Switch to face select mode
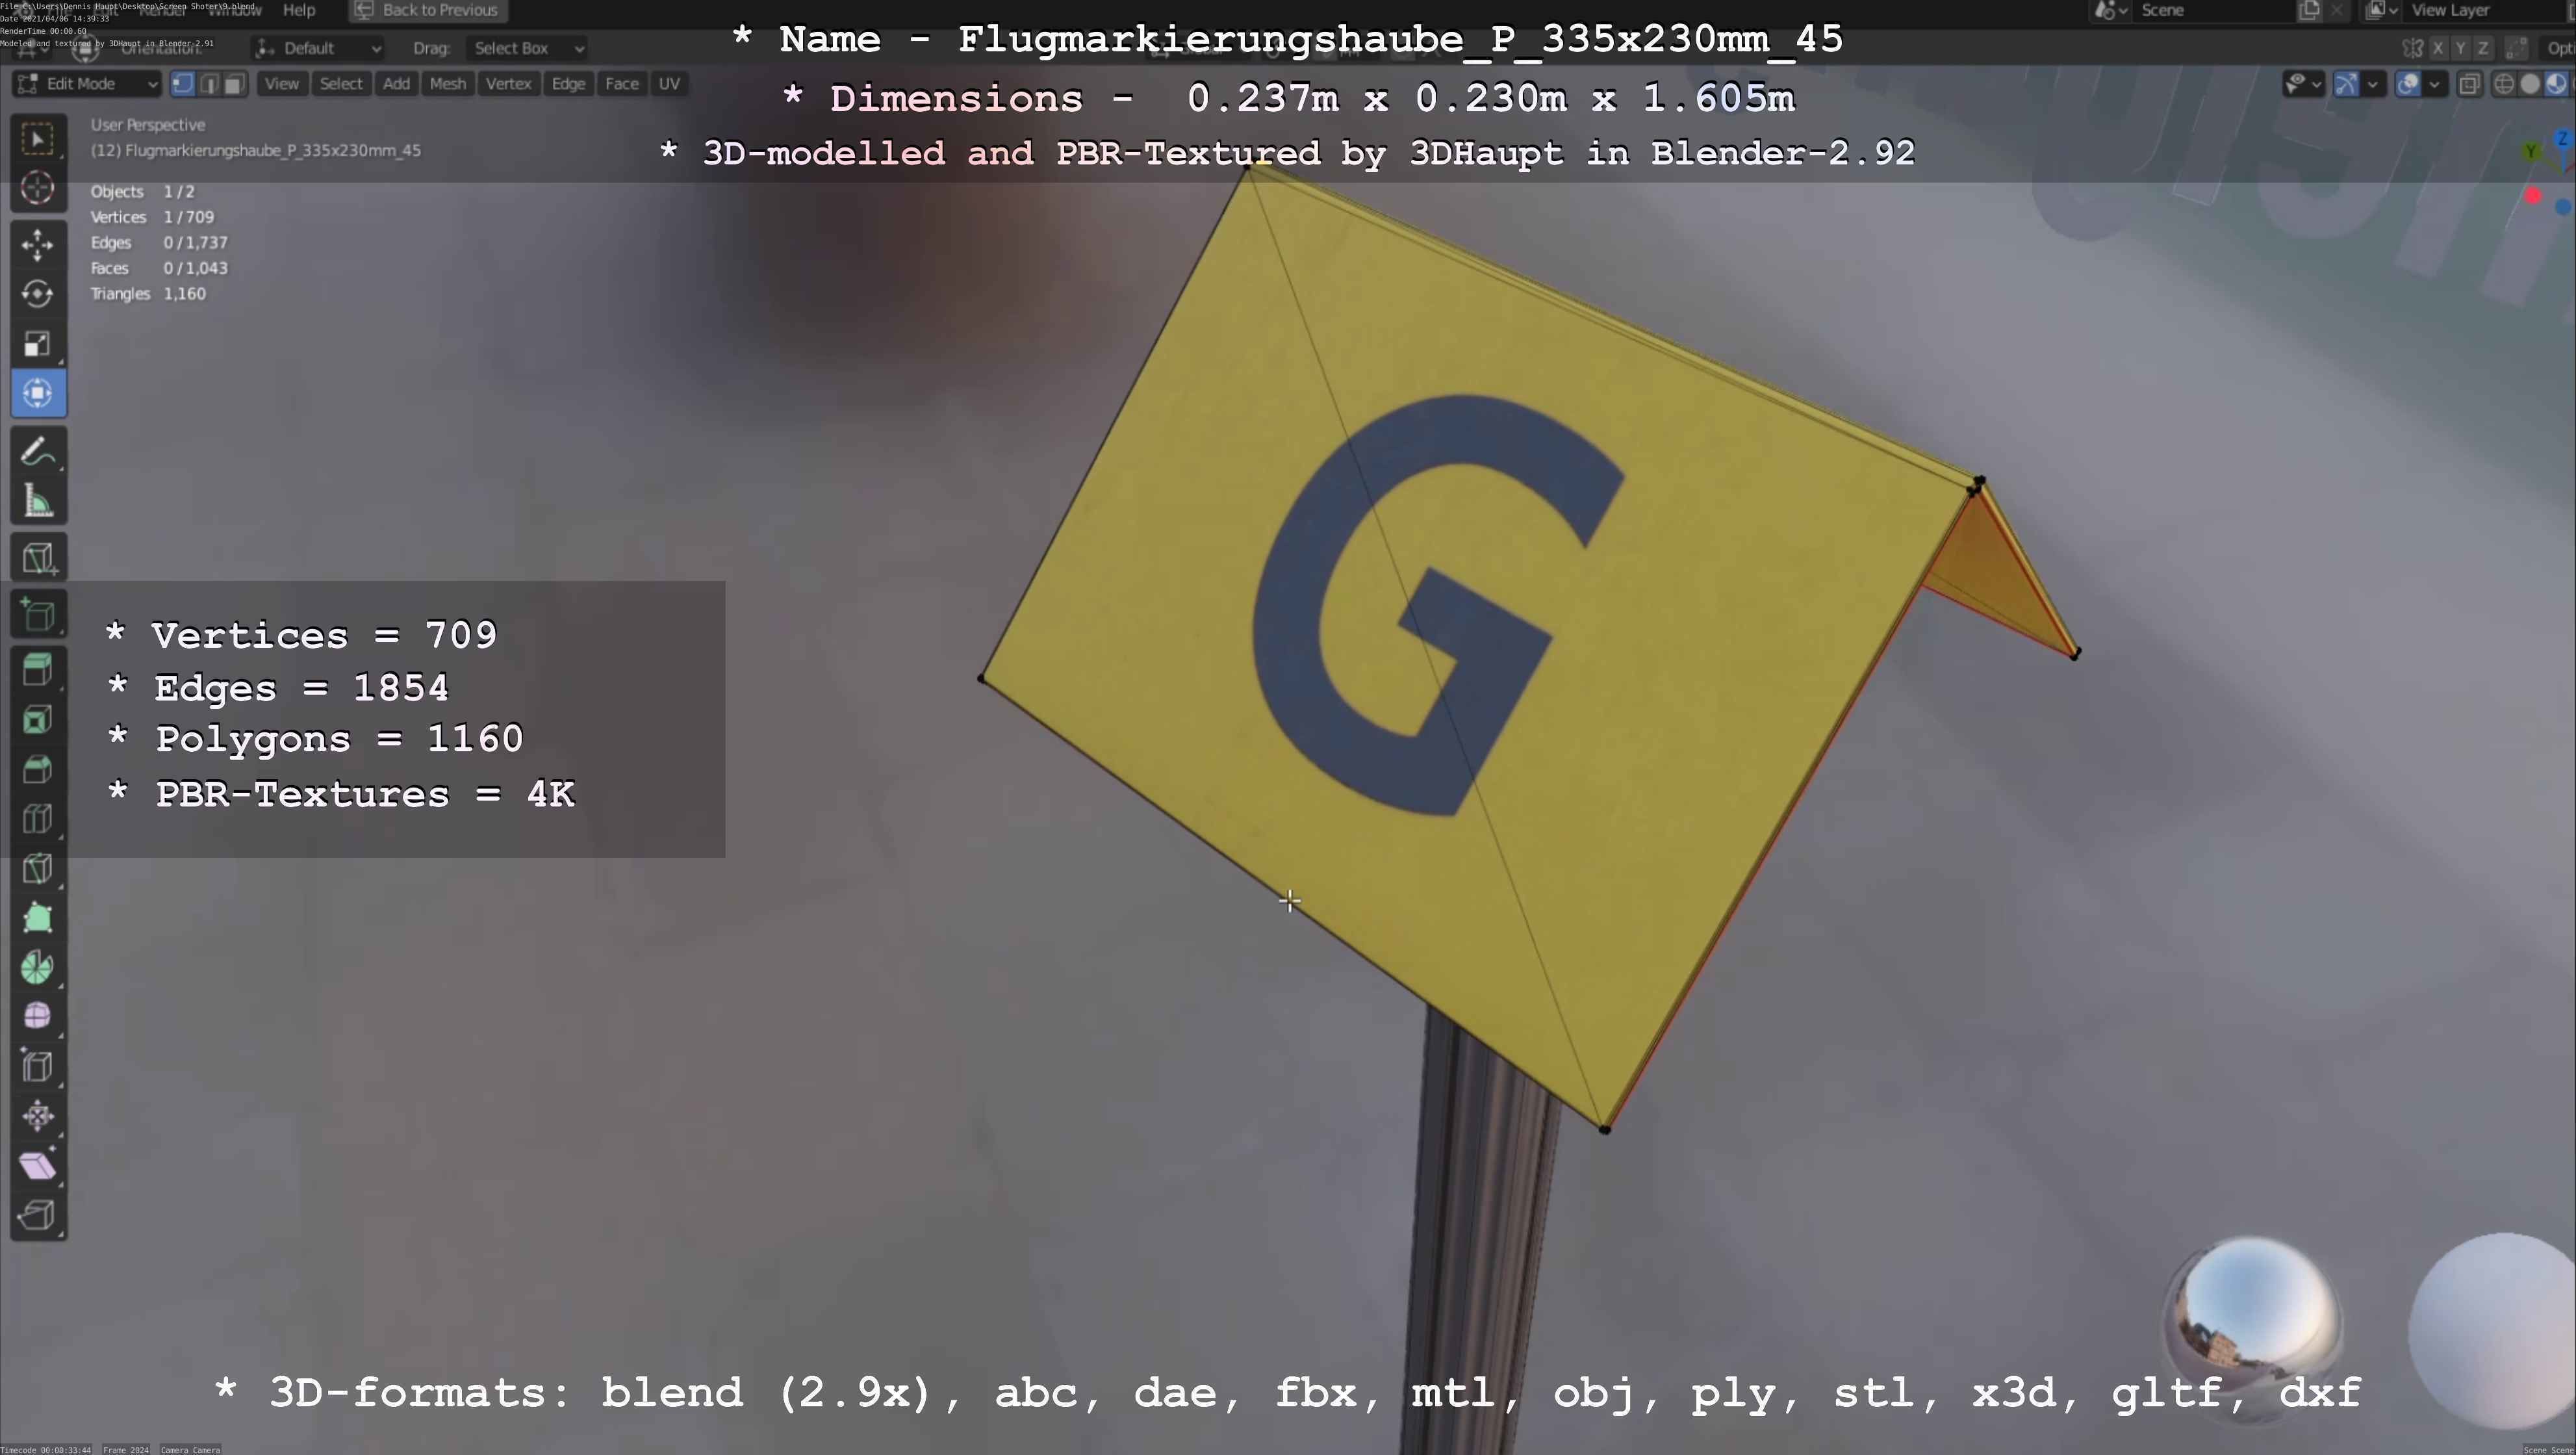The width and height of the screenshot is (2576, 1455). coord(234,84)
